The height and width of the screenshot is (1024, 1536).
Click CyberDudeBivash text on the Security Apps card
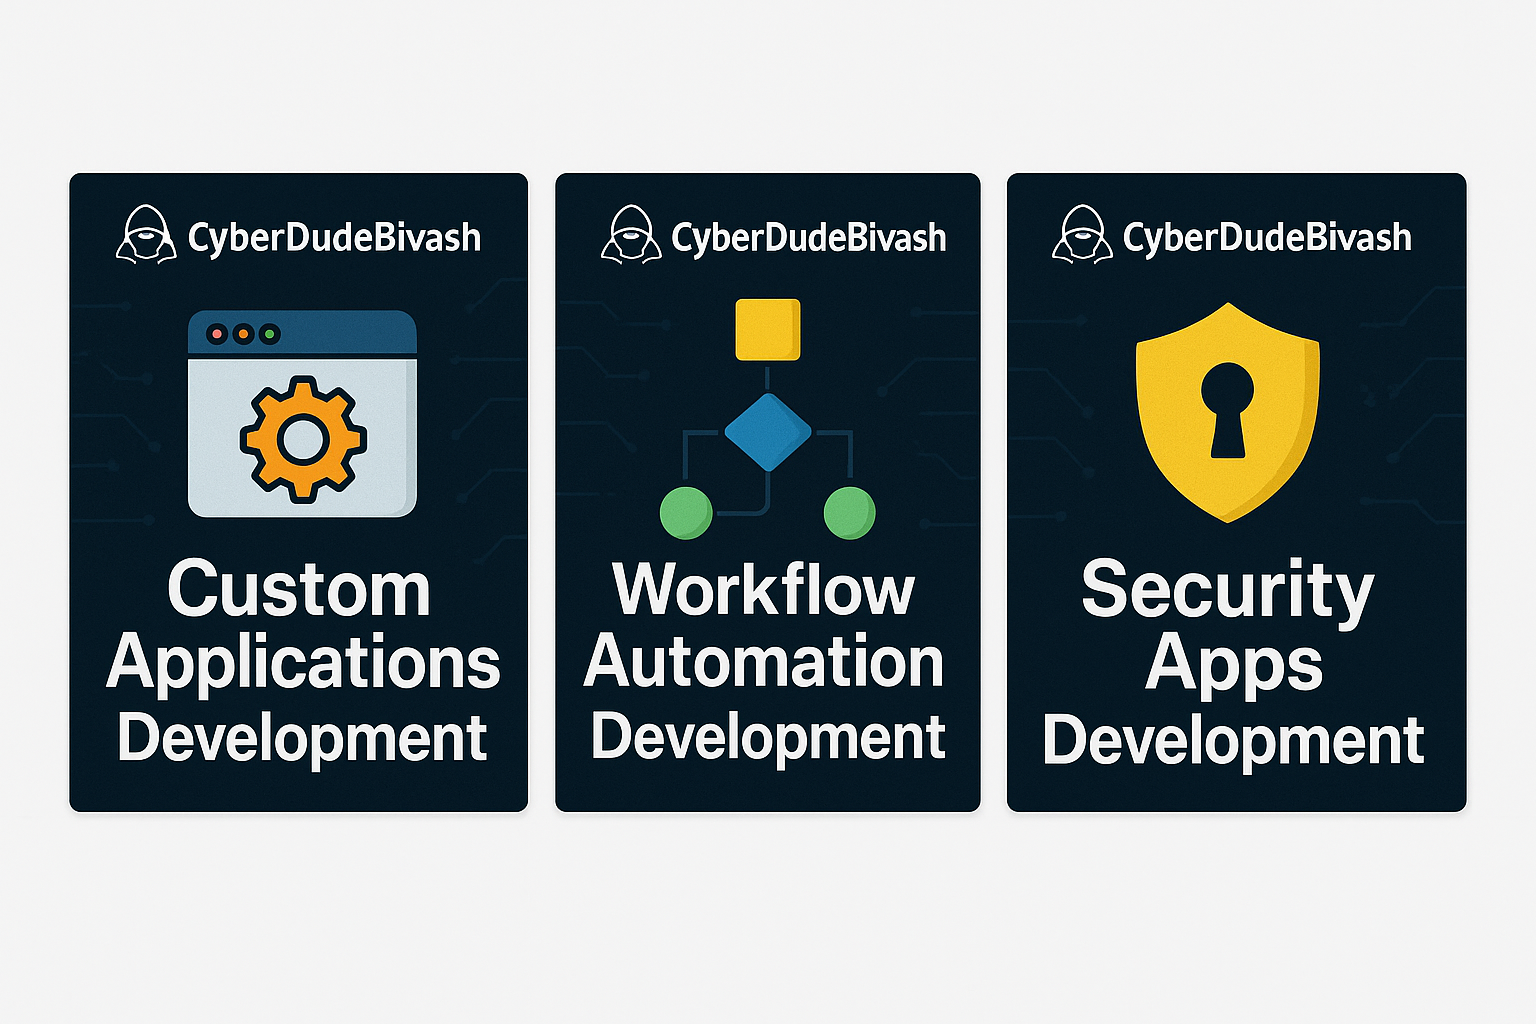1266,238
